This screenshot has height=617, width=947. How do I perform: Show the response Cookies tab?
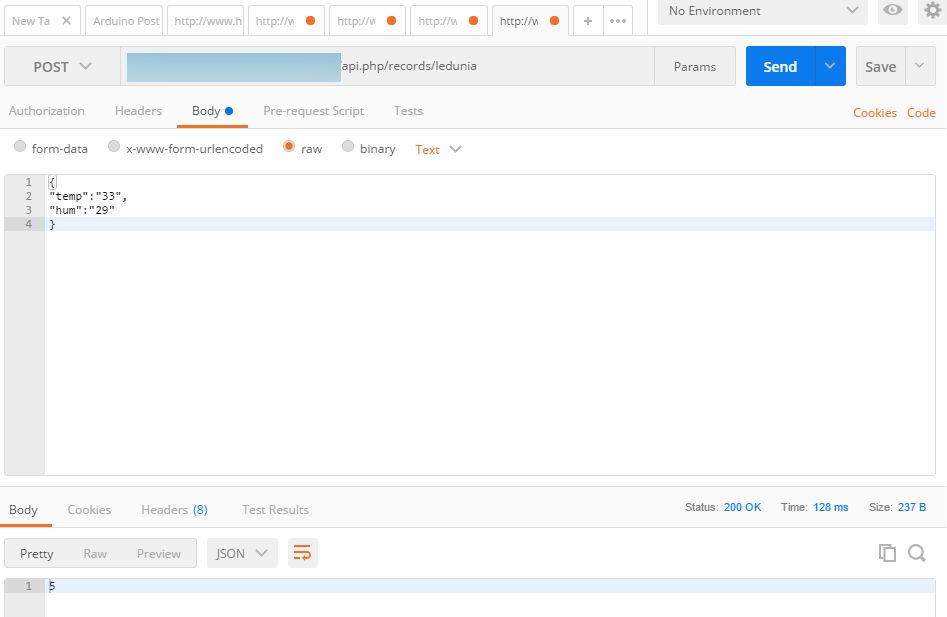(89, 510)
